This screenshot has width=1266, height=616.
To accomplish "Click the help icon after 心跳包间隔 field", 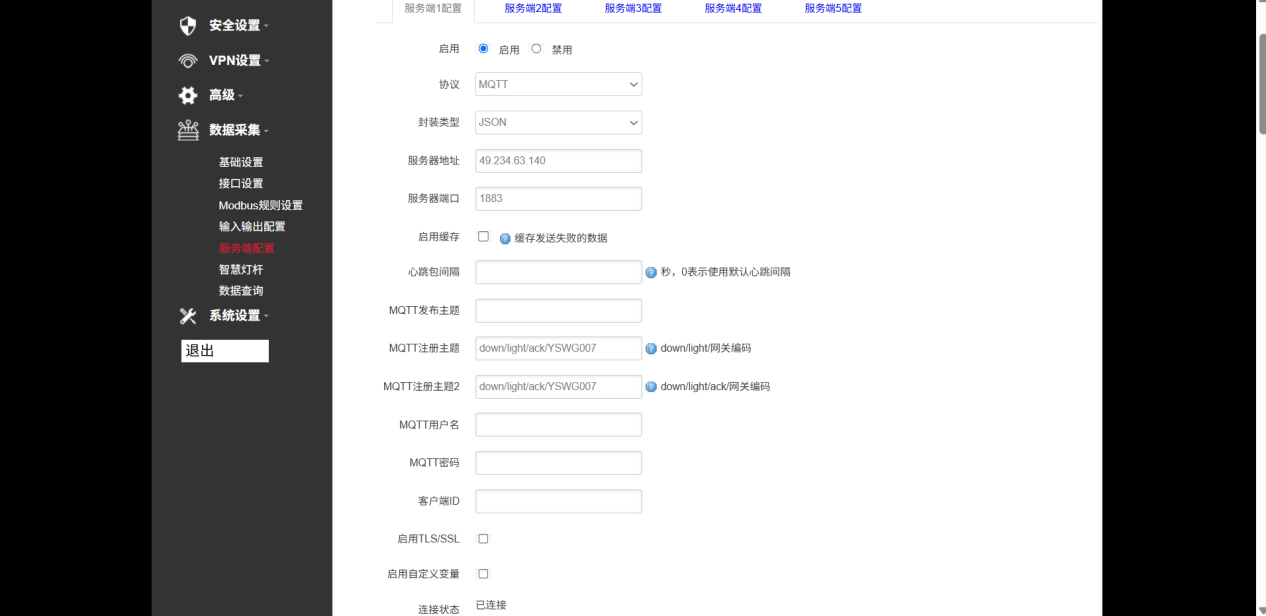I will click(651, 271).
